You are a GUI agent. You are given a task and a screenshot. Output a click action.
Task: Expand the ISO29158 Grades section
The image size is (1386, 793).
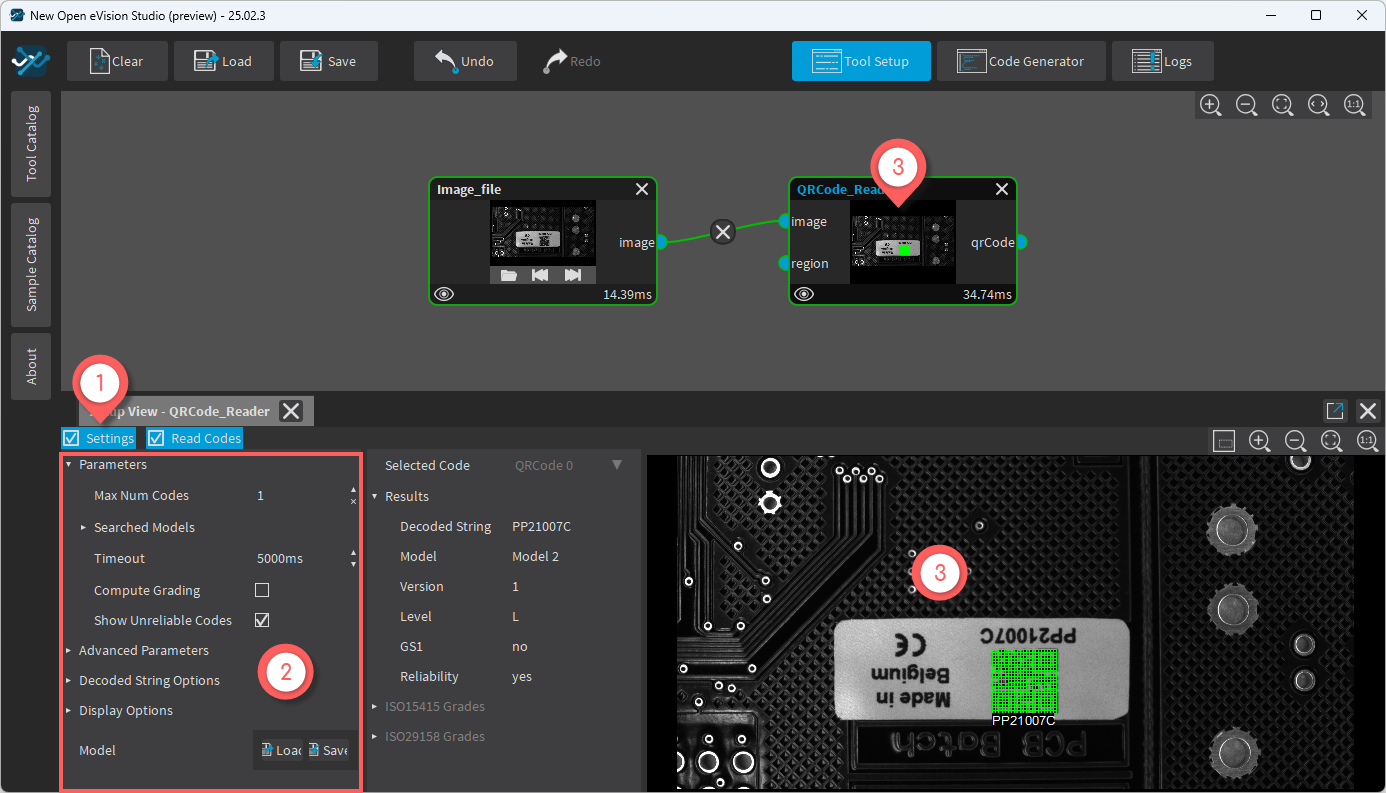[x=375, y=736]
